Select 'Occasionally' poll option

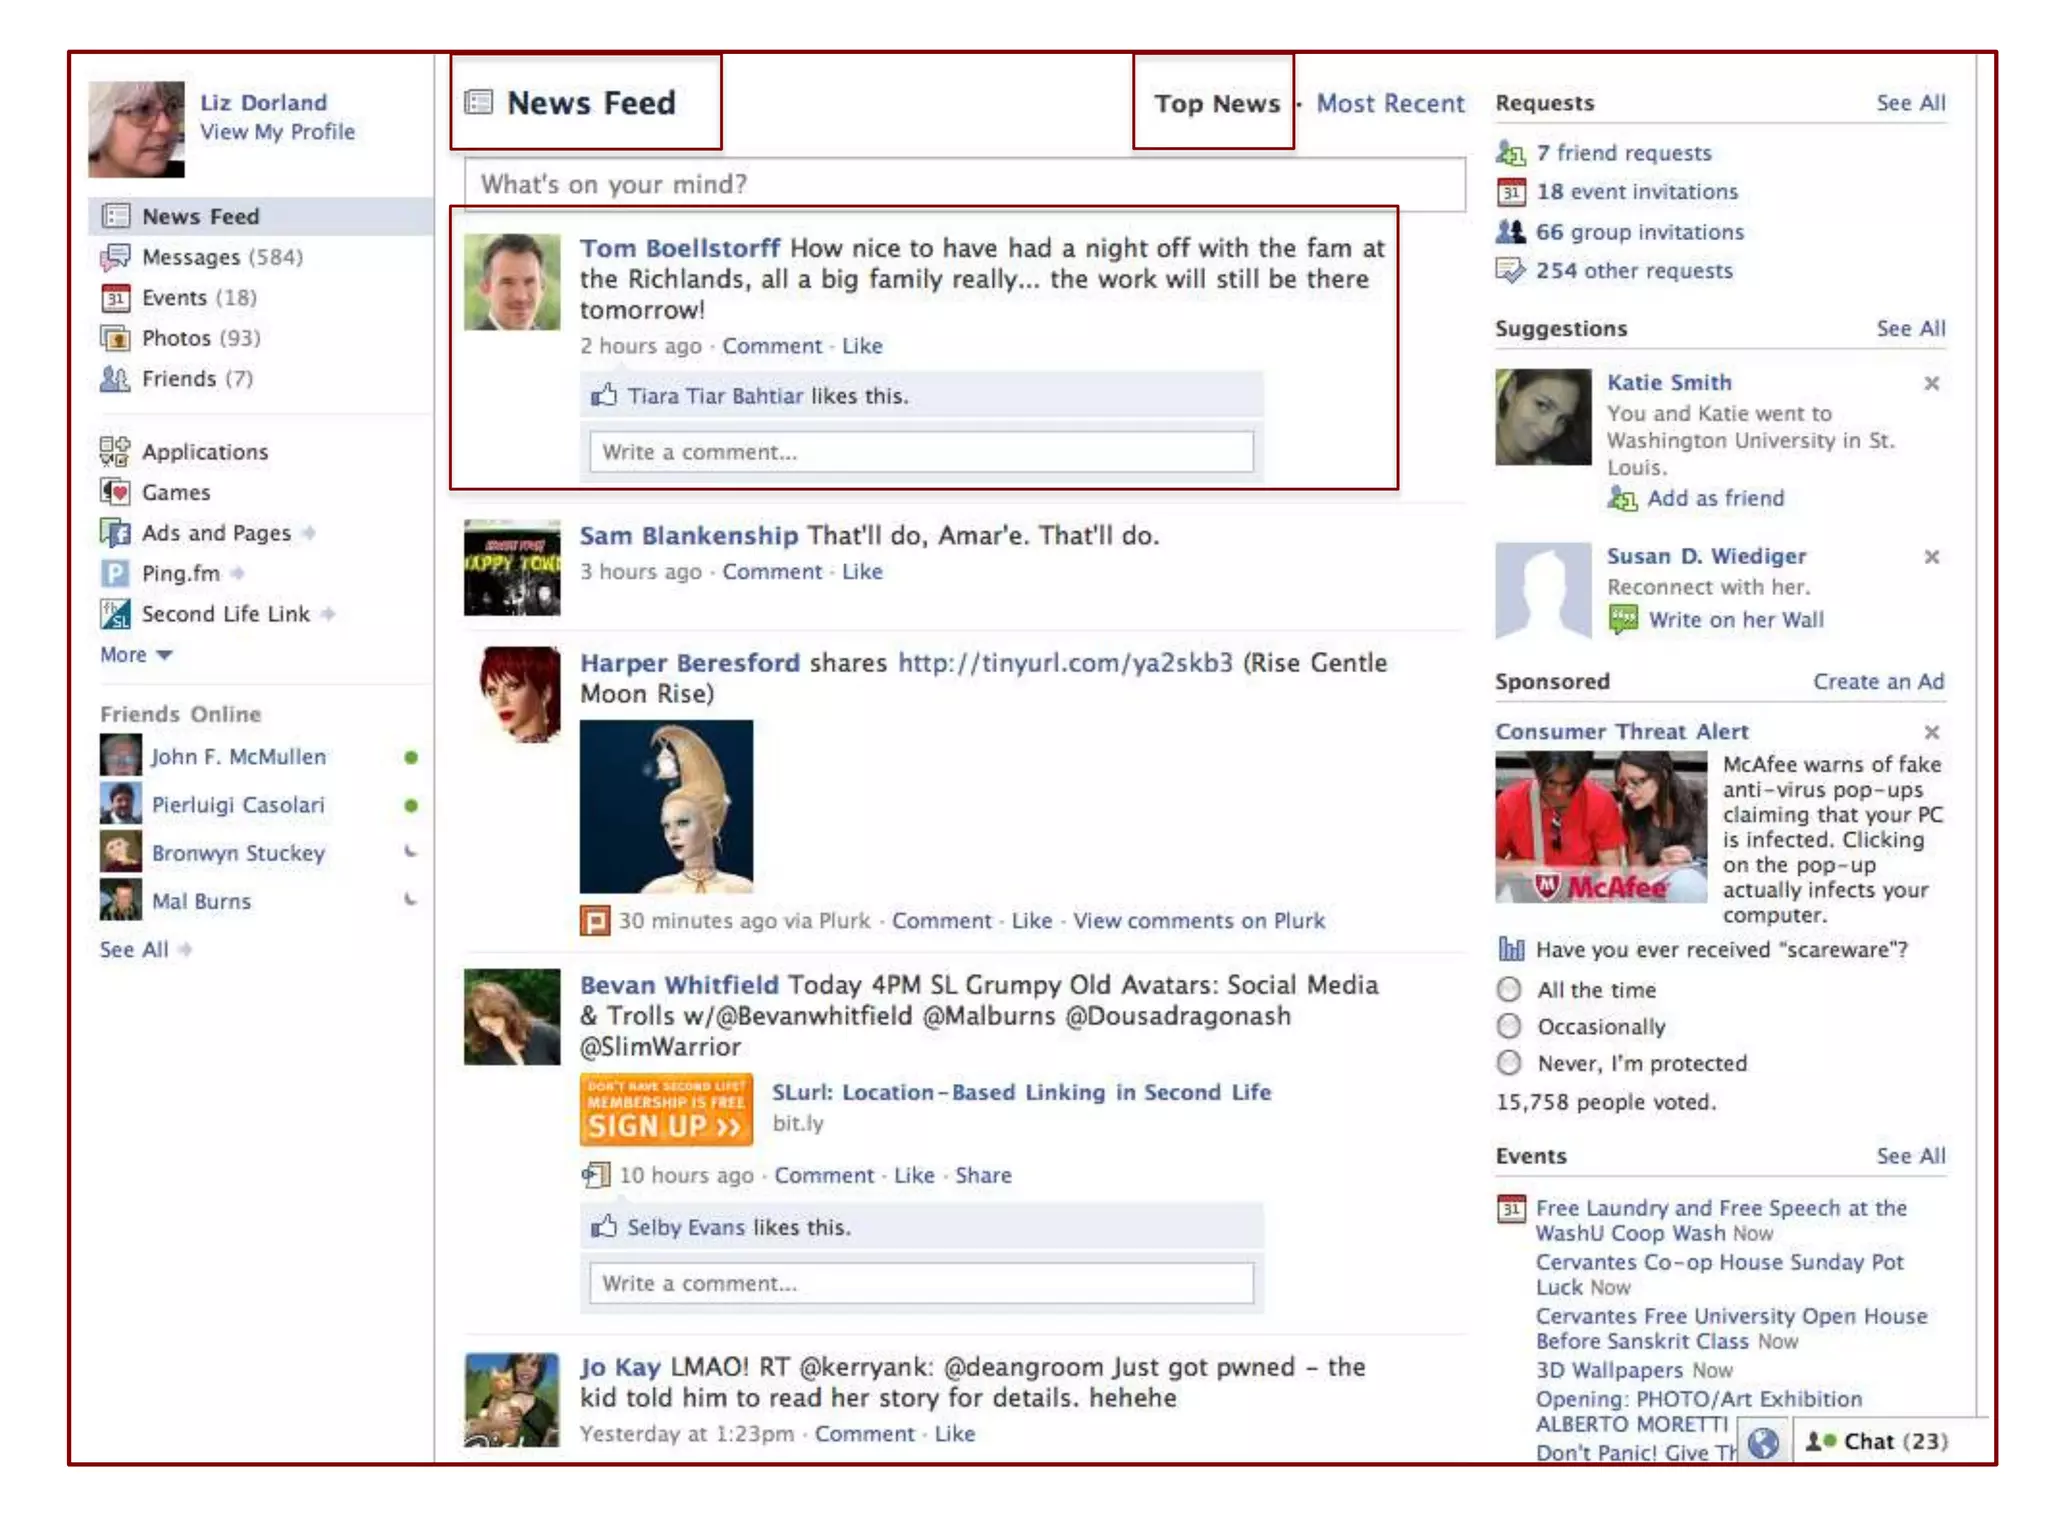coord(1509,1026)
